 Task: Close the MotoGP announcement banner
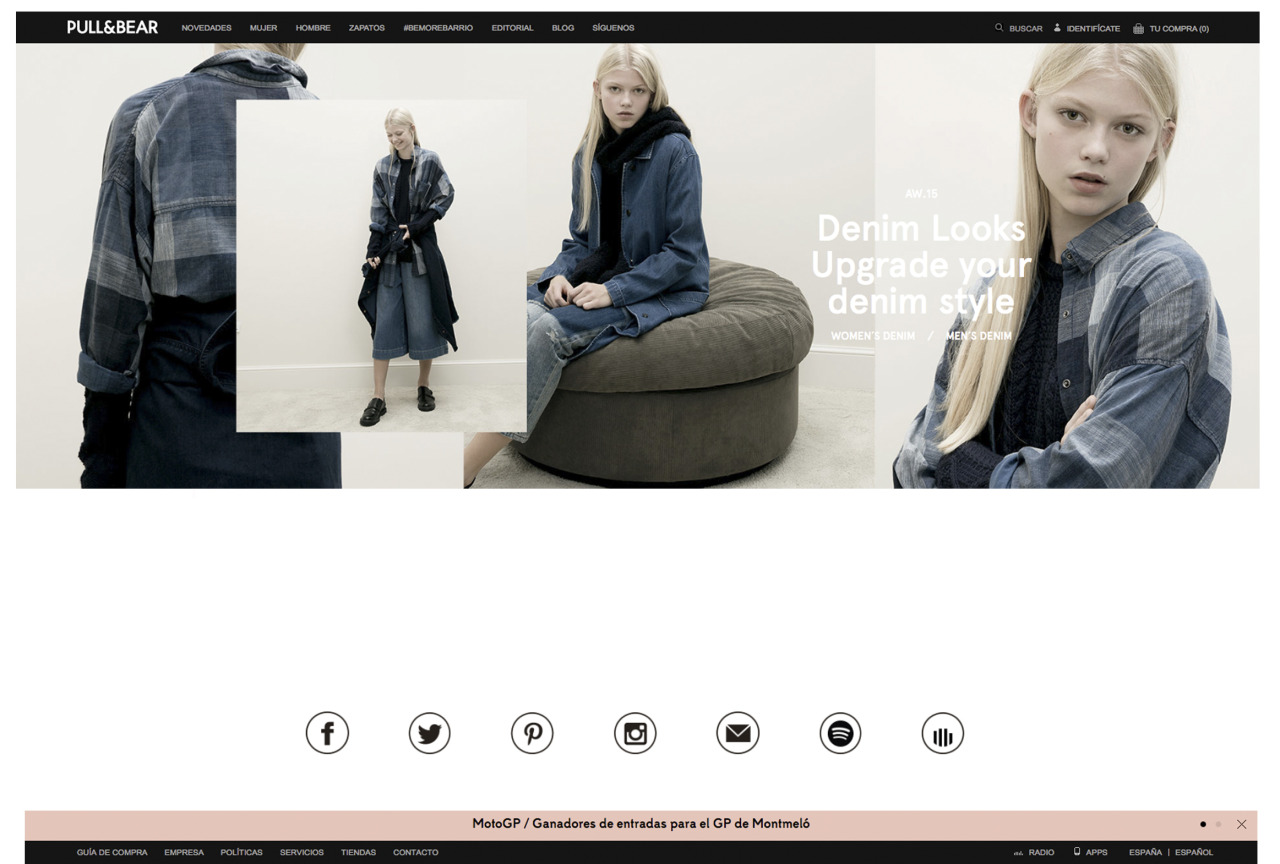point(1242,824)
